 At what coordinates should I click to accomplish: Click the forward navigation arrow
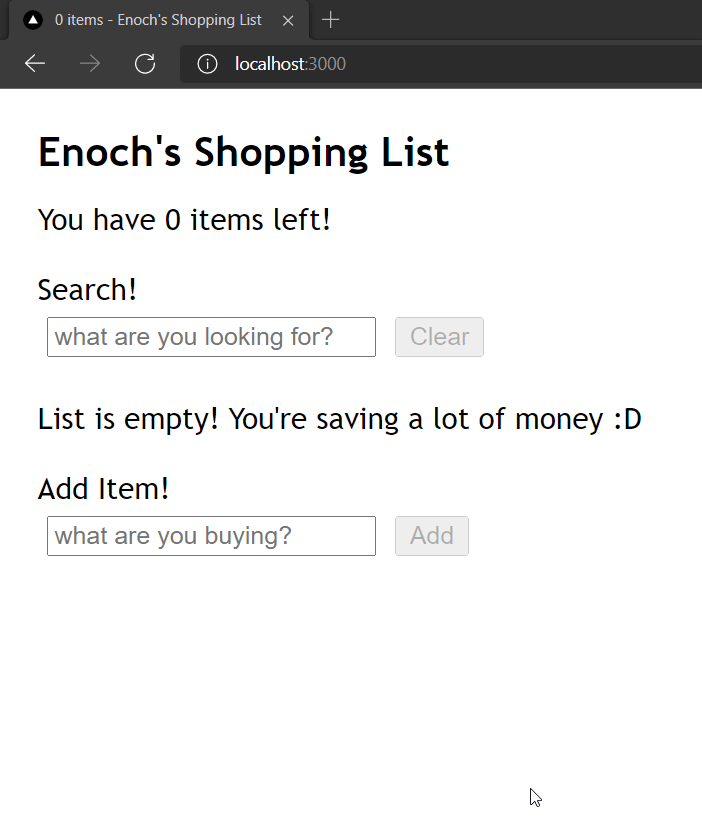pyautogui.click(x=90, y=64)
